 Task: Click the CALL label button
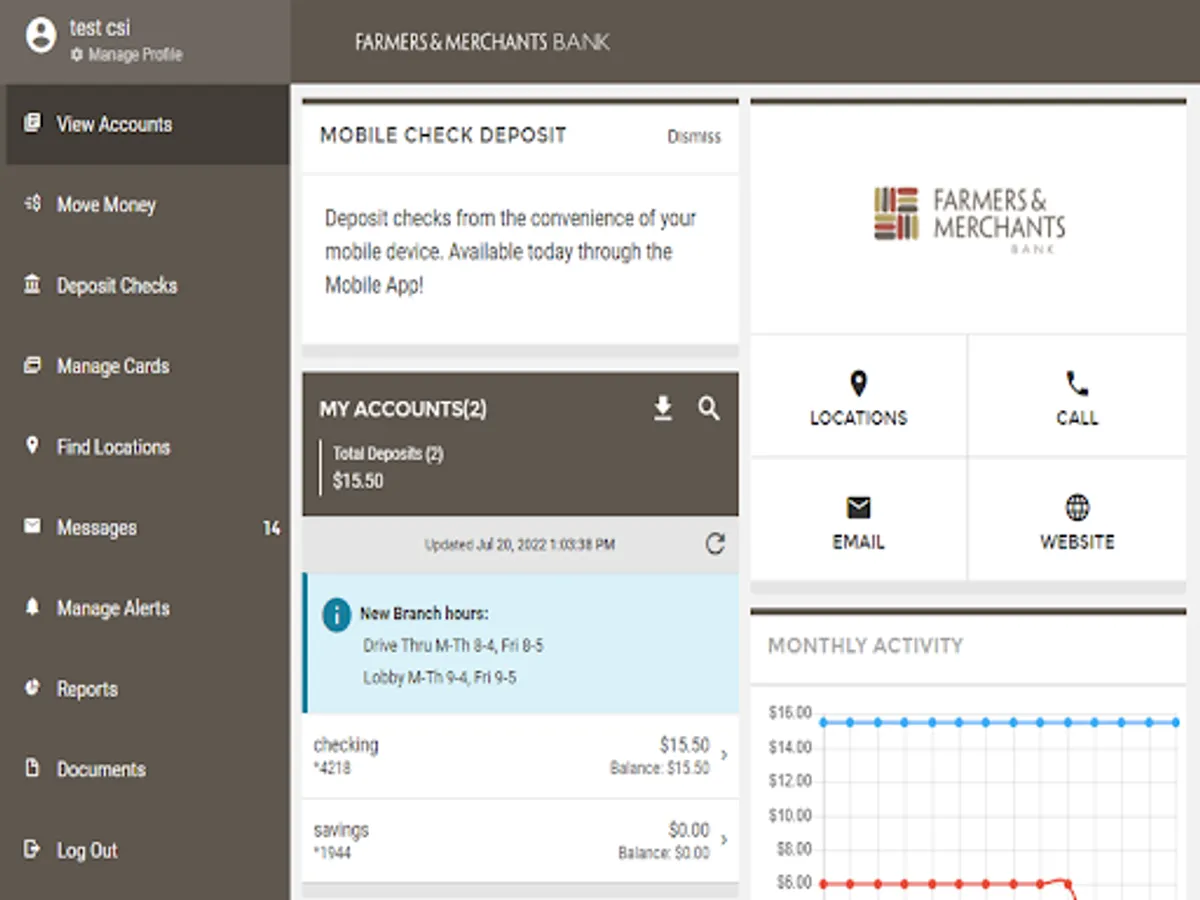[1077, 418]
